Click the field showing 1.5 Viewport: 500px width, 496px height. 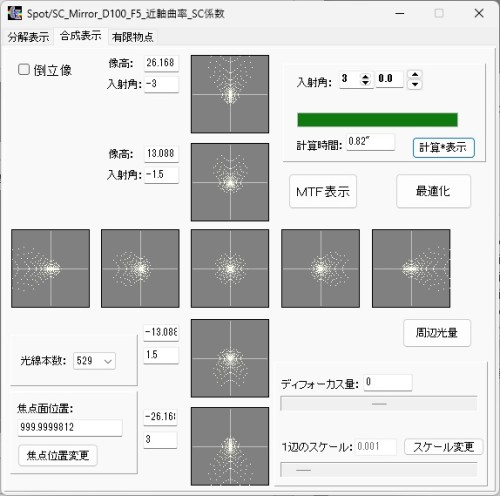tap(161, 355)
